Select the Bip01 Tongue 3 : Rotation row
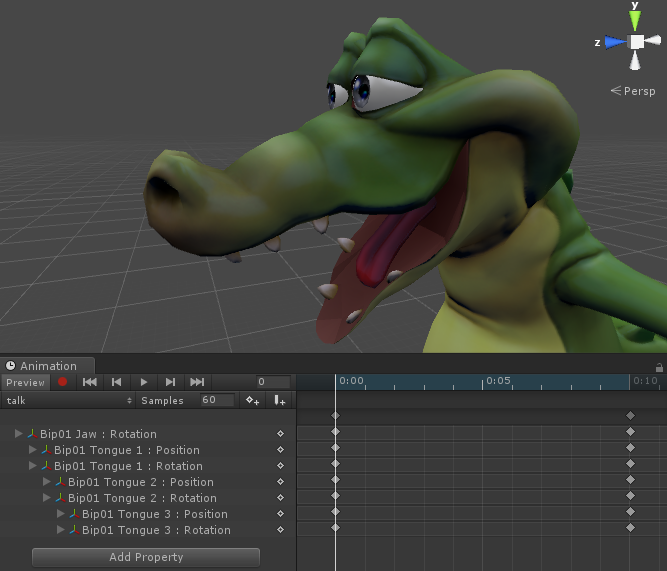 [x=148, y=530]
